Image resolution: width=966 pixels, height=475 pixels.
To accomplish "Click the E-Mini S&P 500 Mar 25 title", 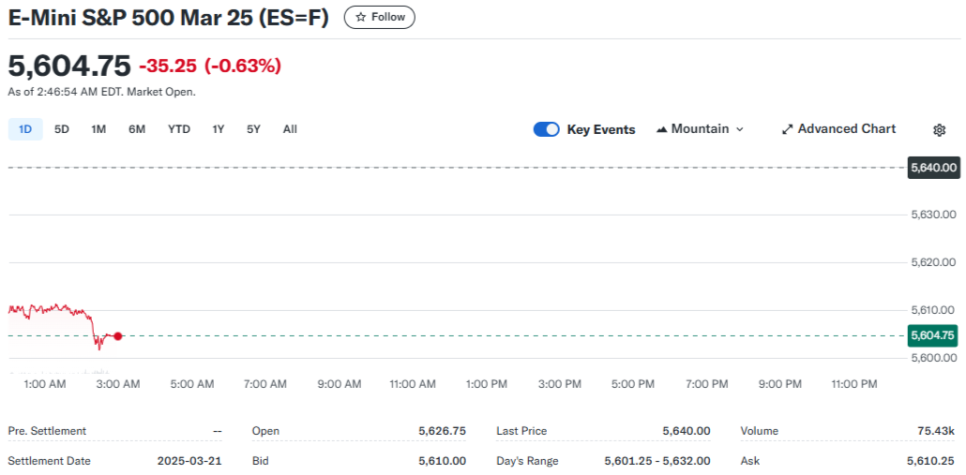I will tap(168, 17).
